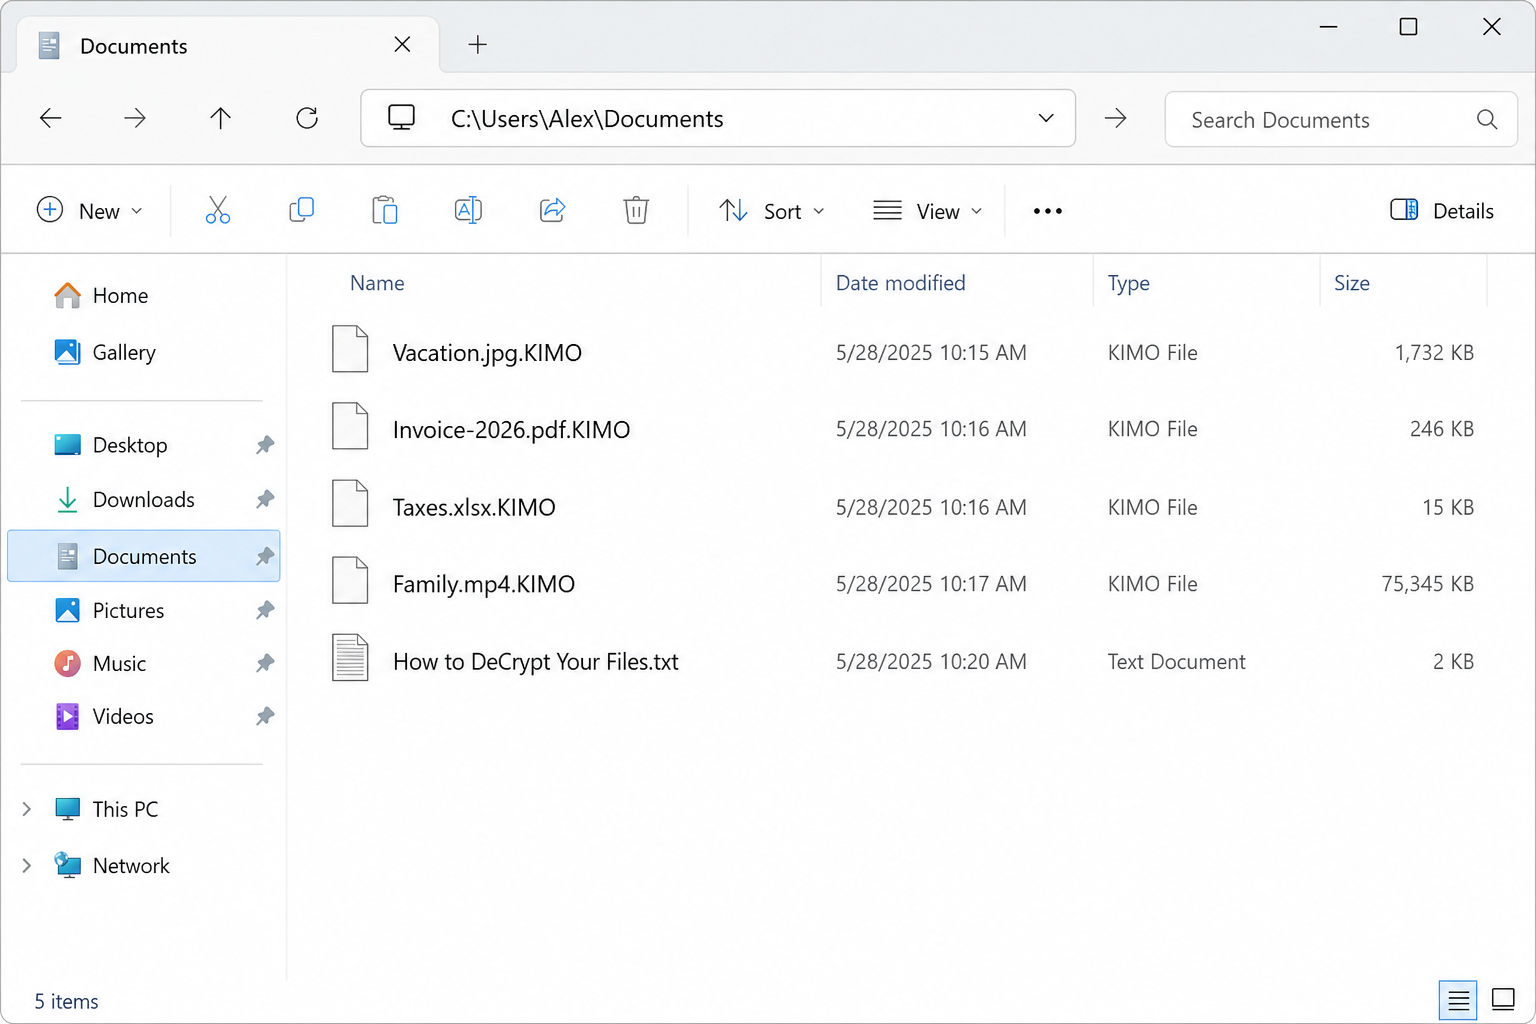Select How to DeCrypt Your Files.txt
This screenshot has width=1536, height=1024.
pos(536,661)
